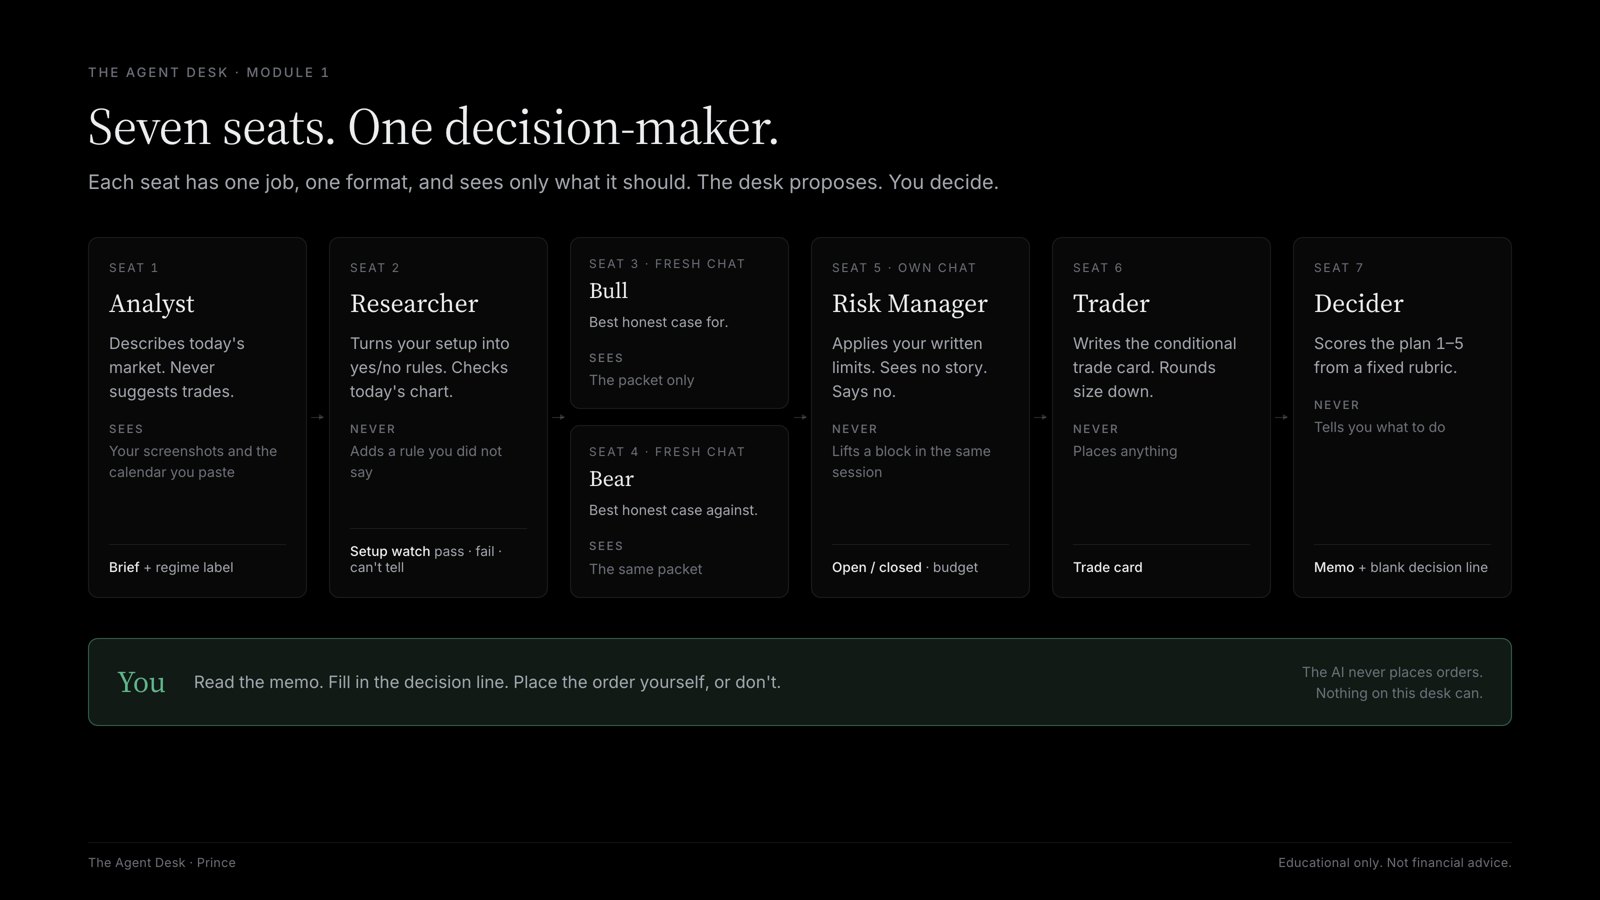Click the green 'You' label

click(x=141, y=682)
